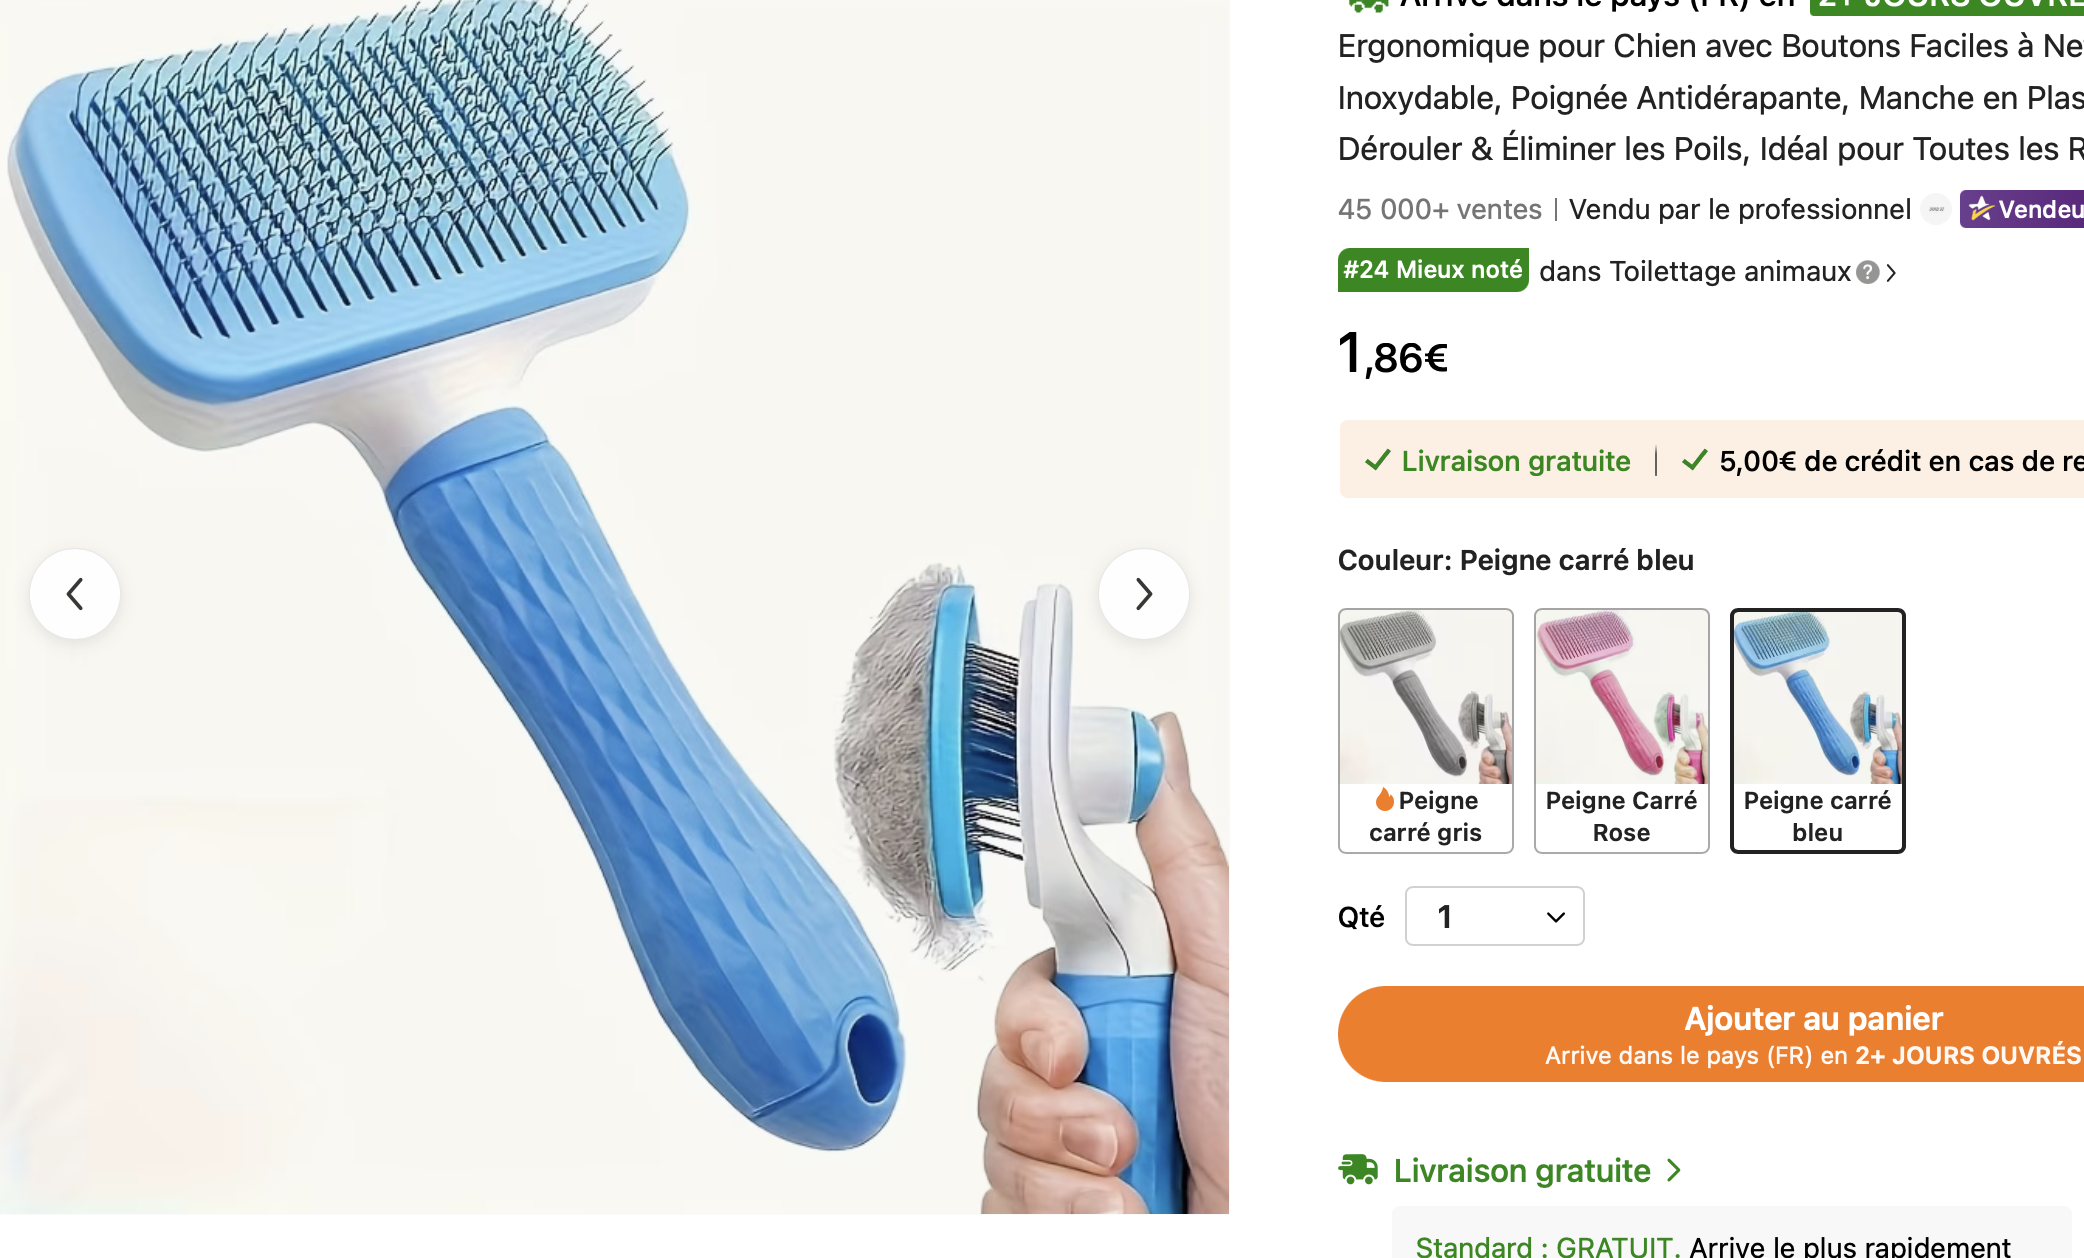The height and width of the screenshot is (1258, 2084).
Task: Click the Vendeur star badge
Action: [2022, 209]
